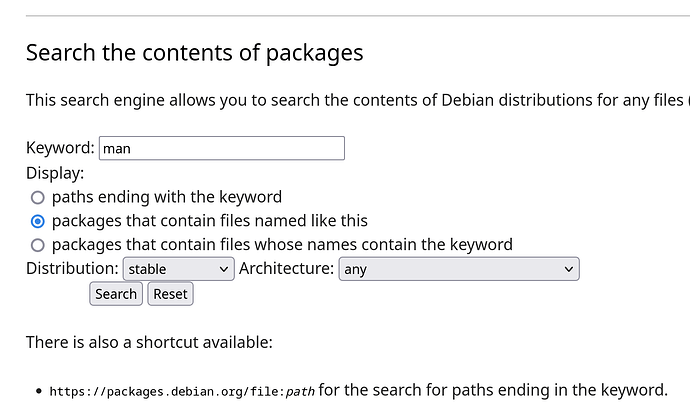Click the "Search the contents of packages" heading
Viewport: 690px width, 409px height.
click(x=195, y=53)
